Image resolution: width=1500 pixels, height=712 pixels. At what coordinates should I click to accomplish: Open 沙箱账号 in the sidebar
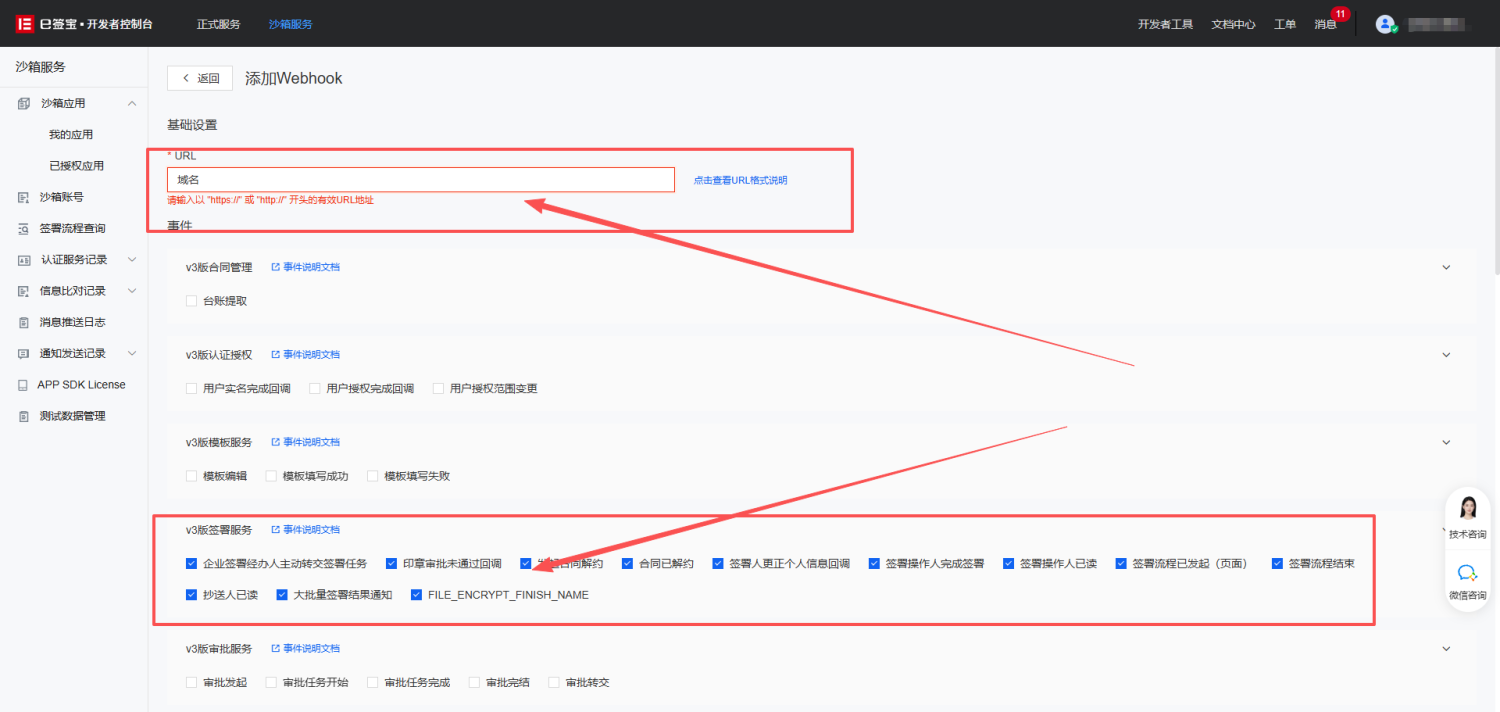(x=61, y=197)
